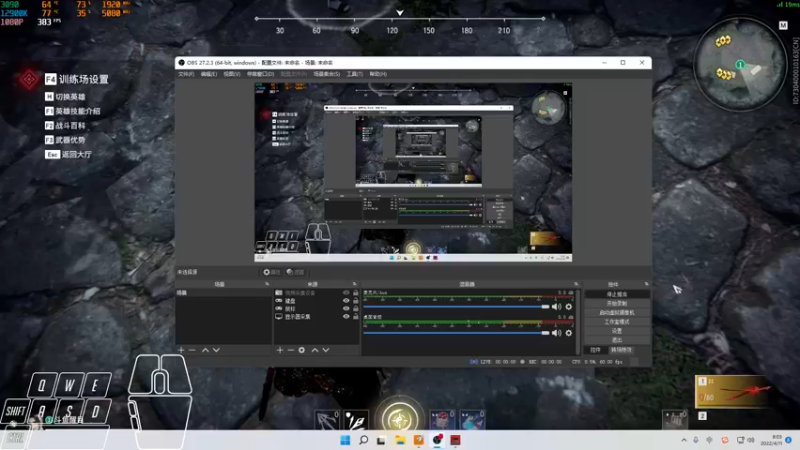Add a new source with the Sources plus icon
This screenshot has width=800, height=450.
pos(280,350)
